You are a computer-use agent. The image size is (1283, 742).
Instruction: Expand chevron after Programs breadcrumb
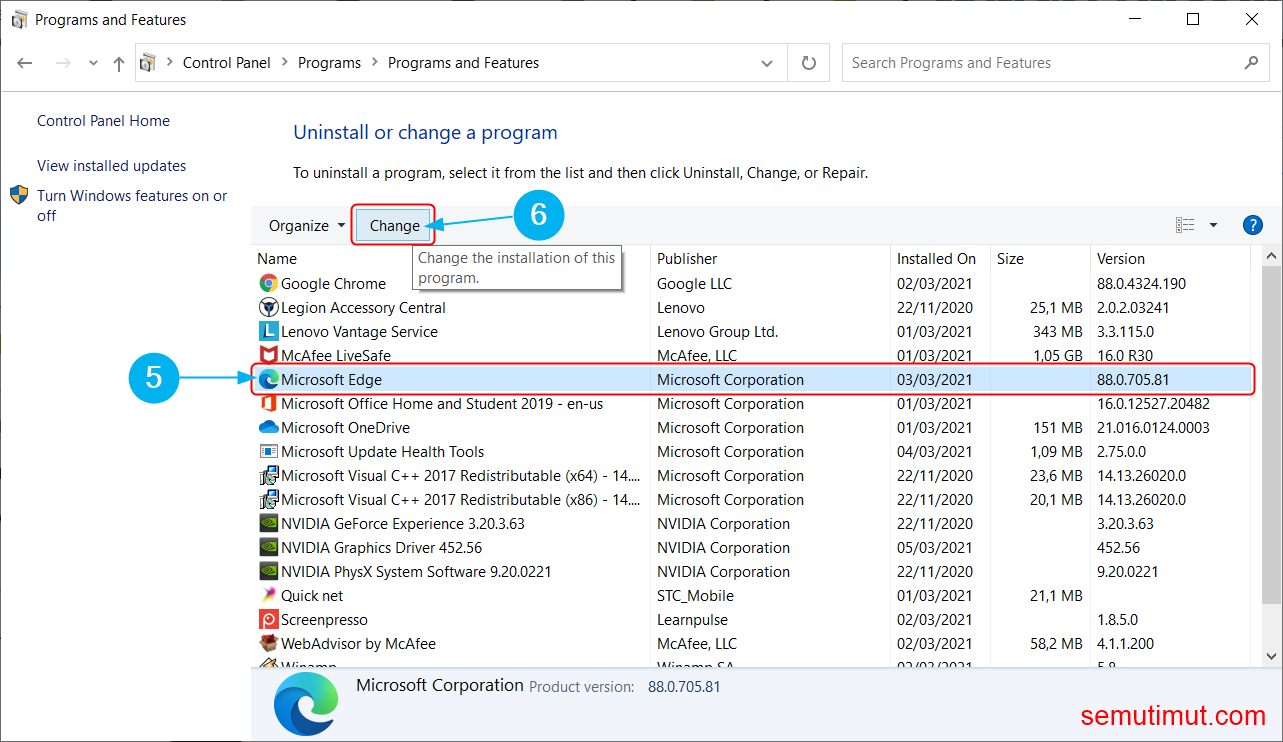(375, 63)
